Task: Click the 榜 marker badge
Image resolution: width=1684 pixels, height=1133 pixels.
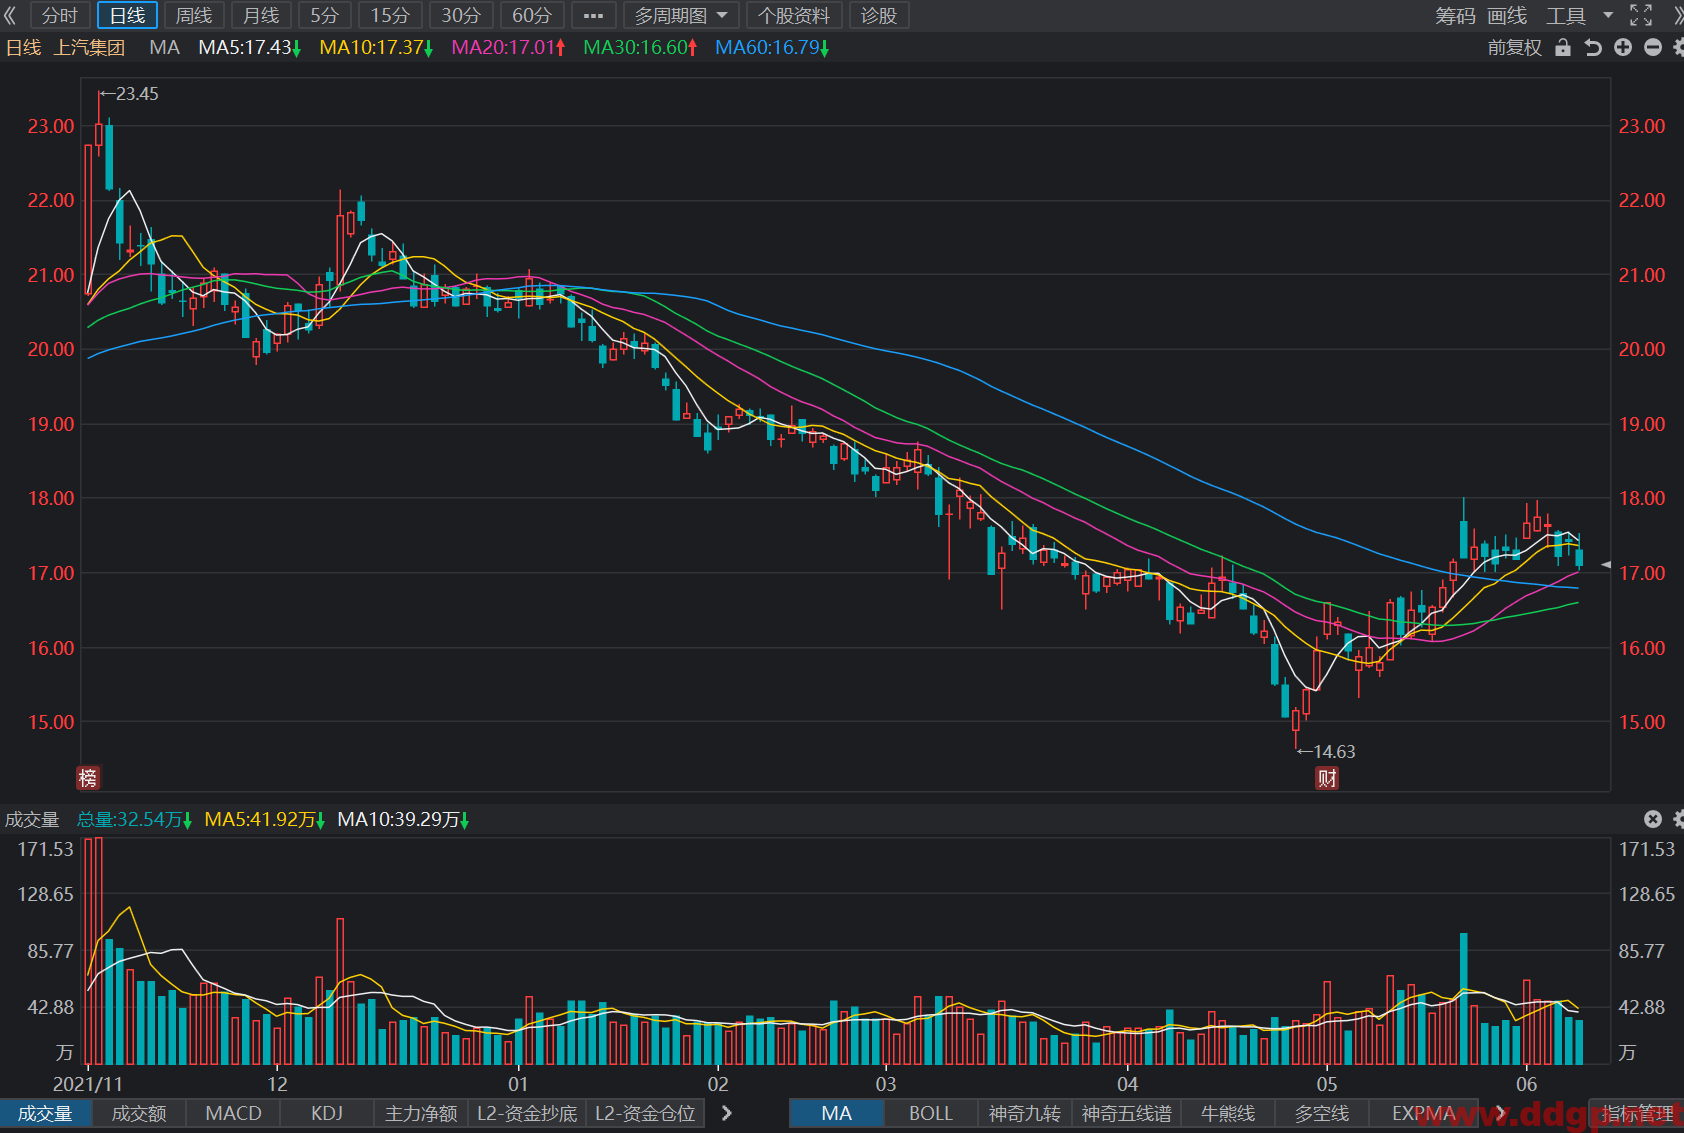Action: tap(88, 778)
